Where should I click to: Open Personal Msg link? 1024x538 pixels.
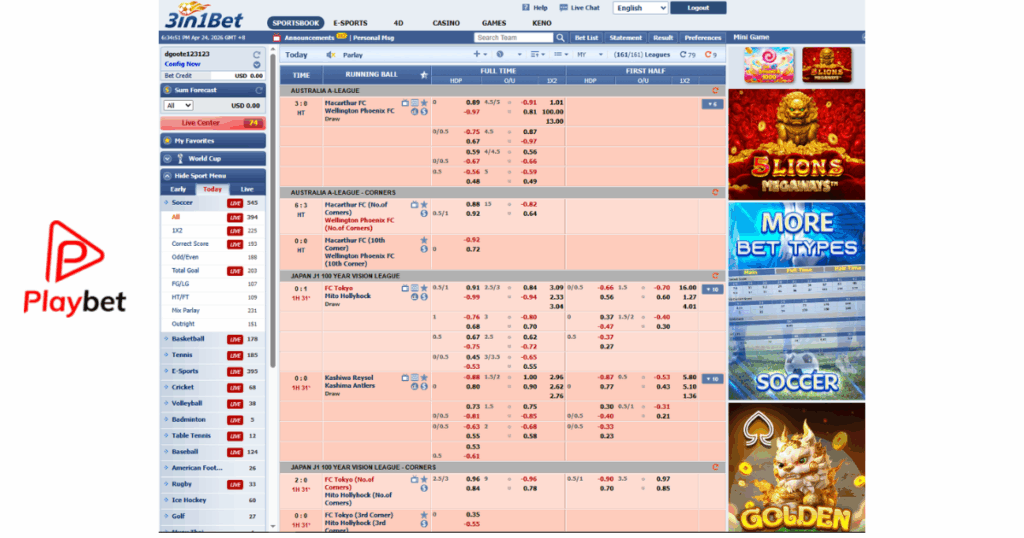coord(374,38)
